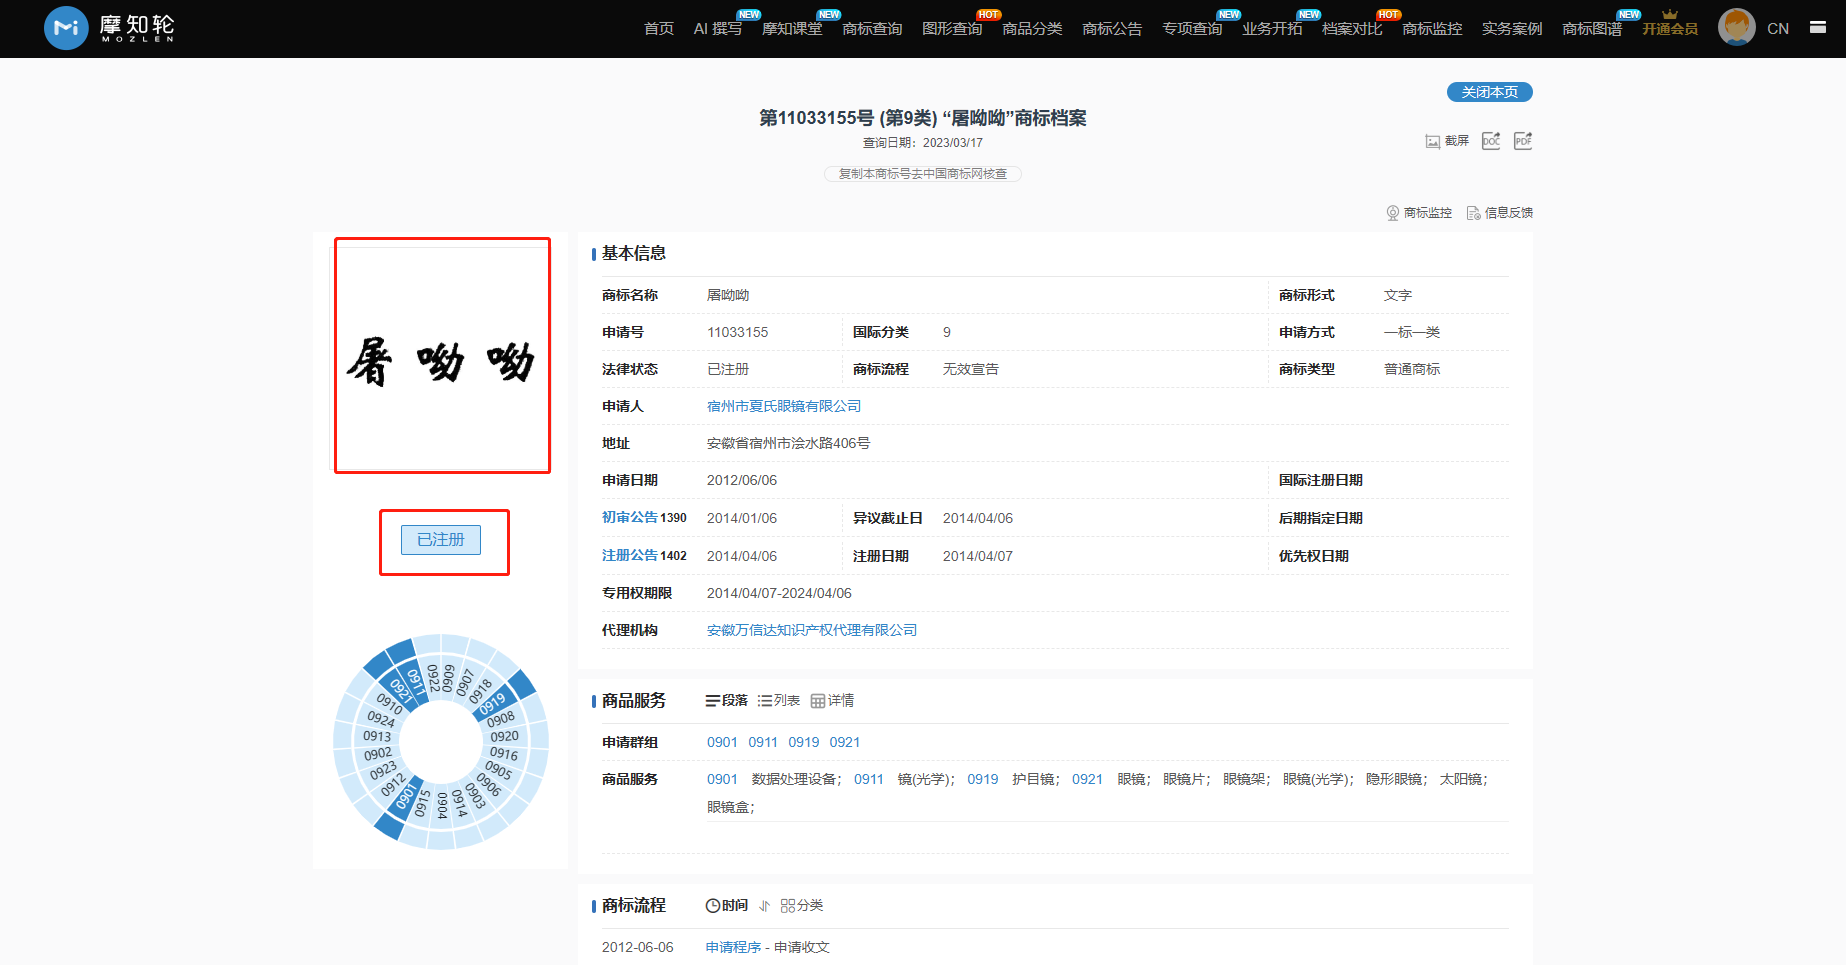The image size is (1846, 965).
Task: Open 商标查询 in the navigation bar
Action: [x=872, y=29]
